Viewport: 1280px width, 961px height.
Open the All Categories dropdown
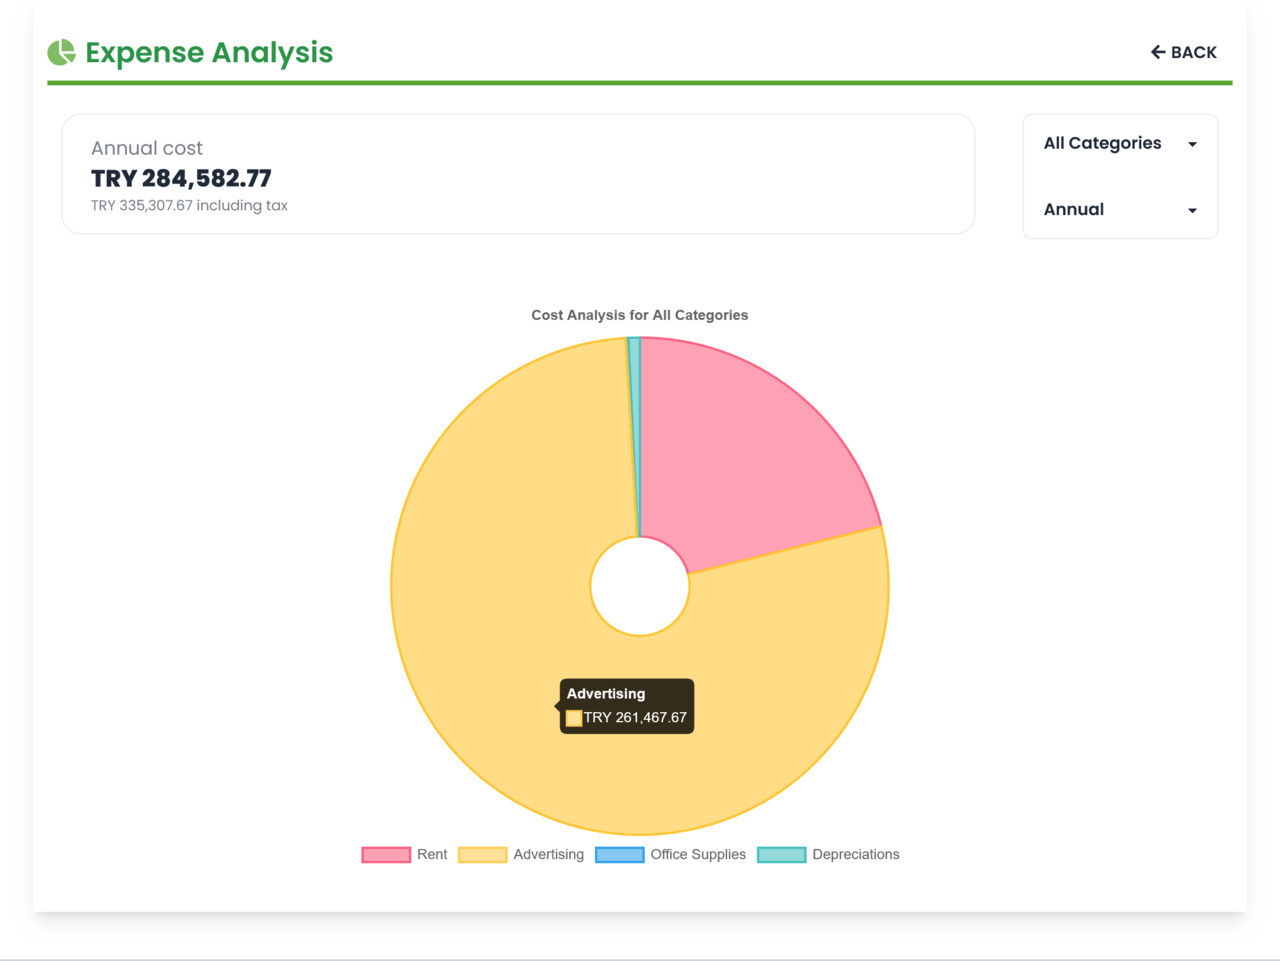click(x=1119, y=143)
